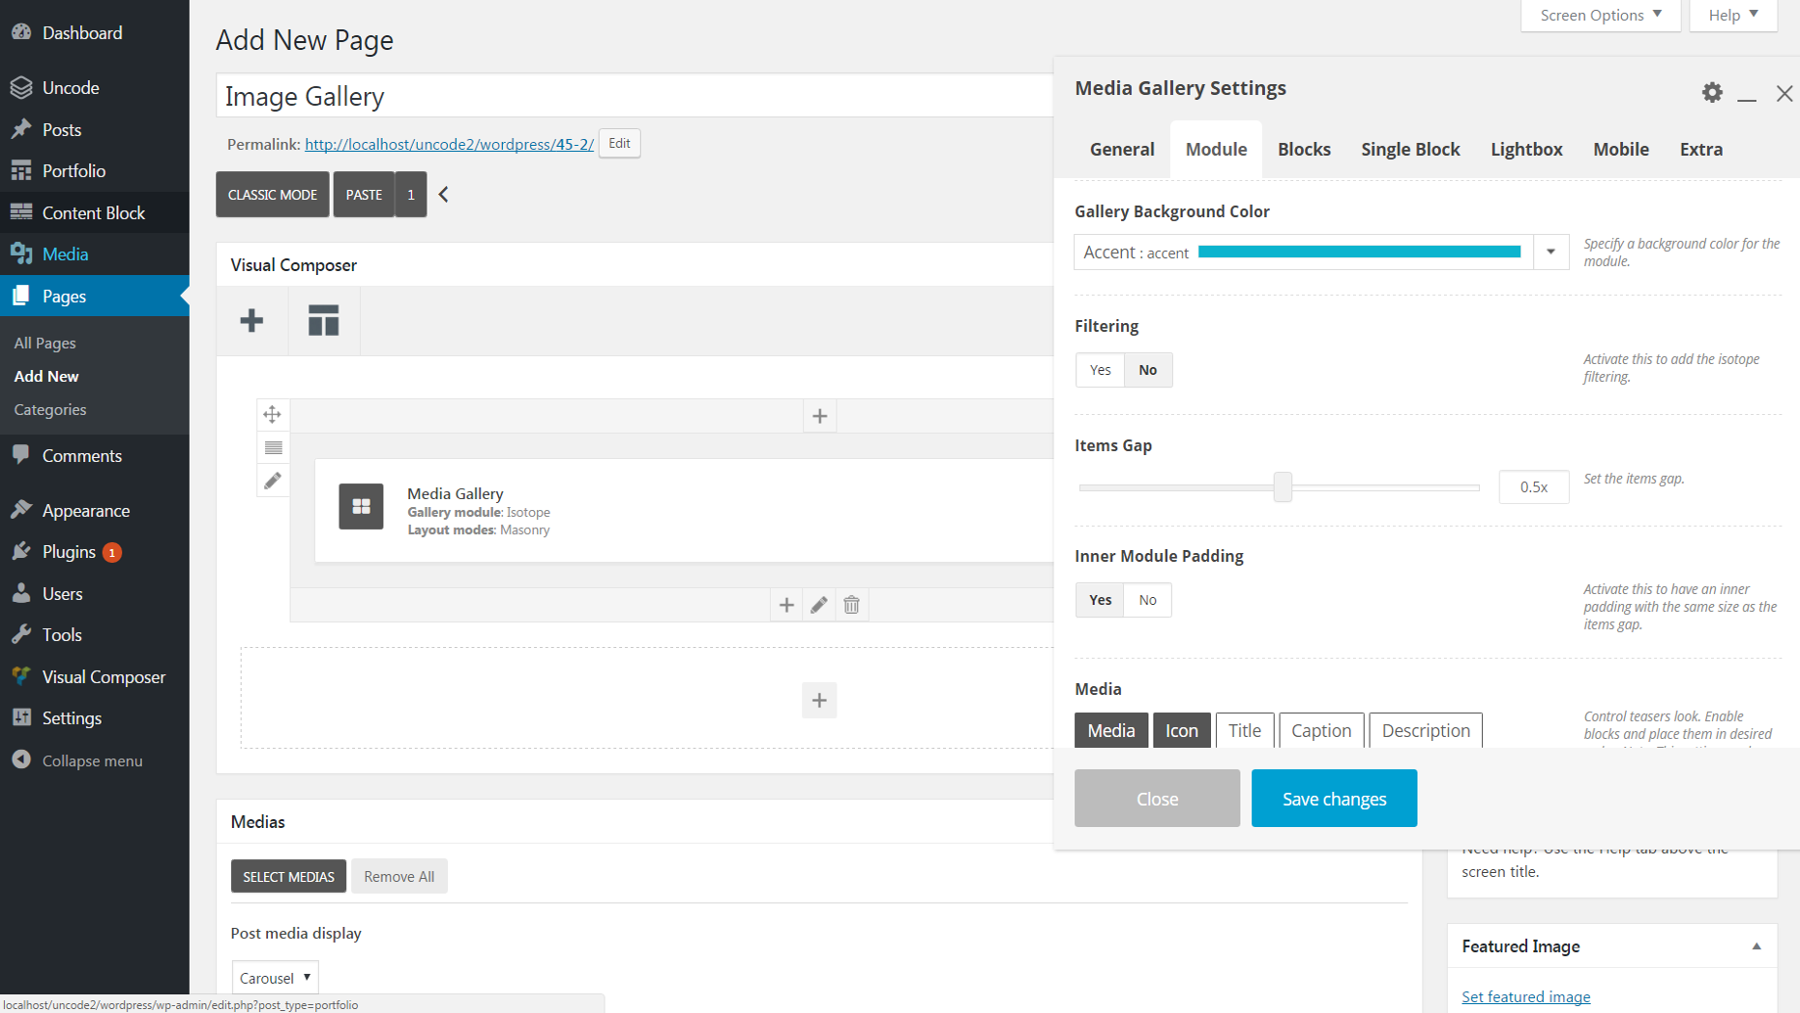Click the Items Gap slider handle
1800x1013 pixels.
1283,487
